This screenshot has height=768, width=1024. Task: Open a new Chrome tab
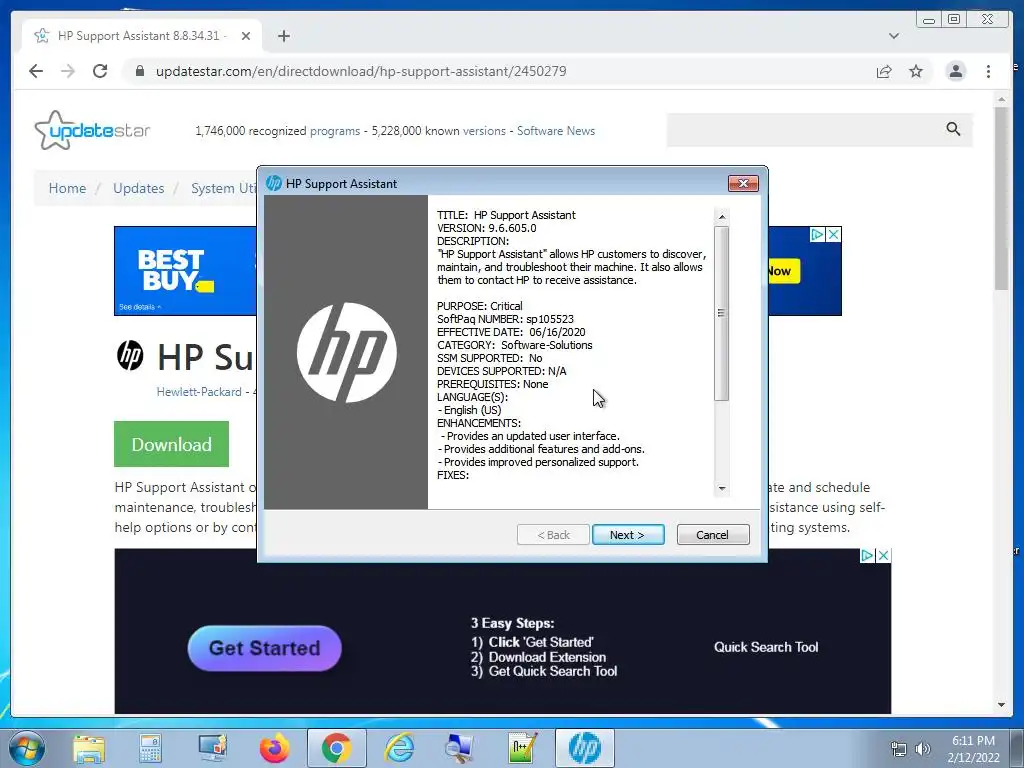tap(283, 36)
